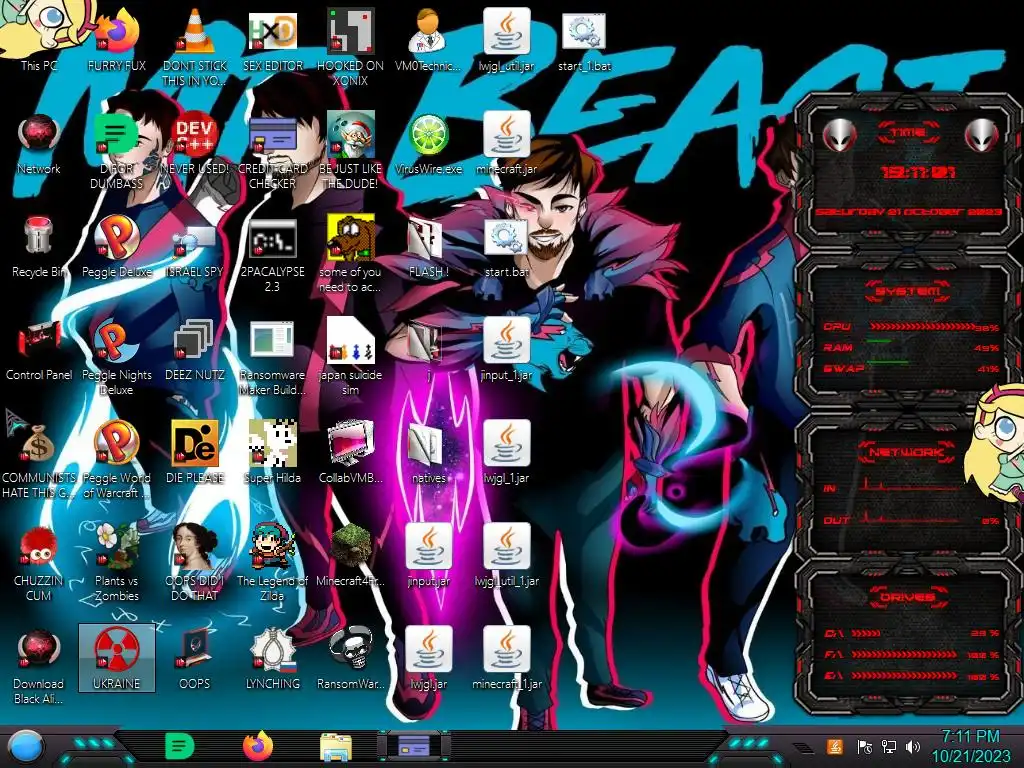Select the DIE PLEASE shortcut
Screen dimensions: 1024x768
click(195, 453)
